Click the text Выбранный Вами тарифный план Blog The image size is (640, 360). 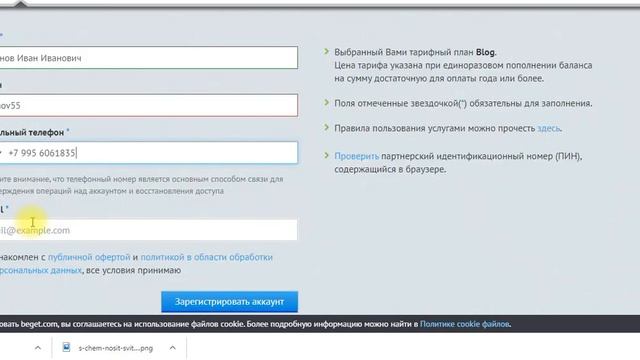pos(415,52)
